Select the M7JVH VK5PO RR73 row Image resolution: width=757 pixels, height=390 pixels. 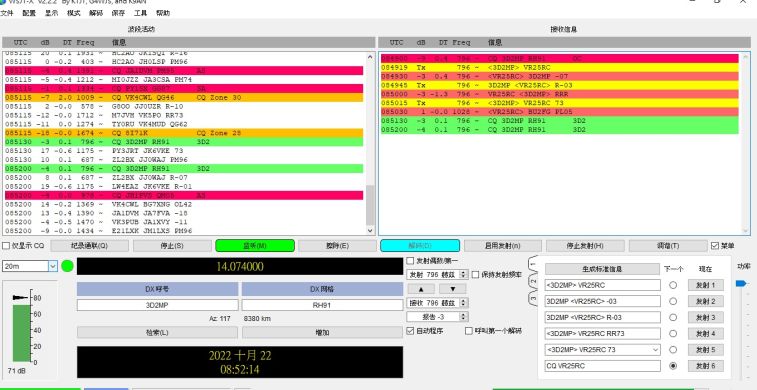[184, 115]
